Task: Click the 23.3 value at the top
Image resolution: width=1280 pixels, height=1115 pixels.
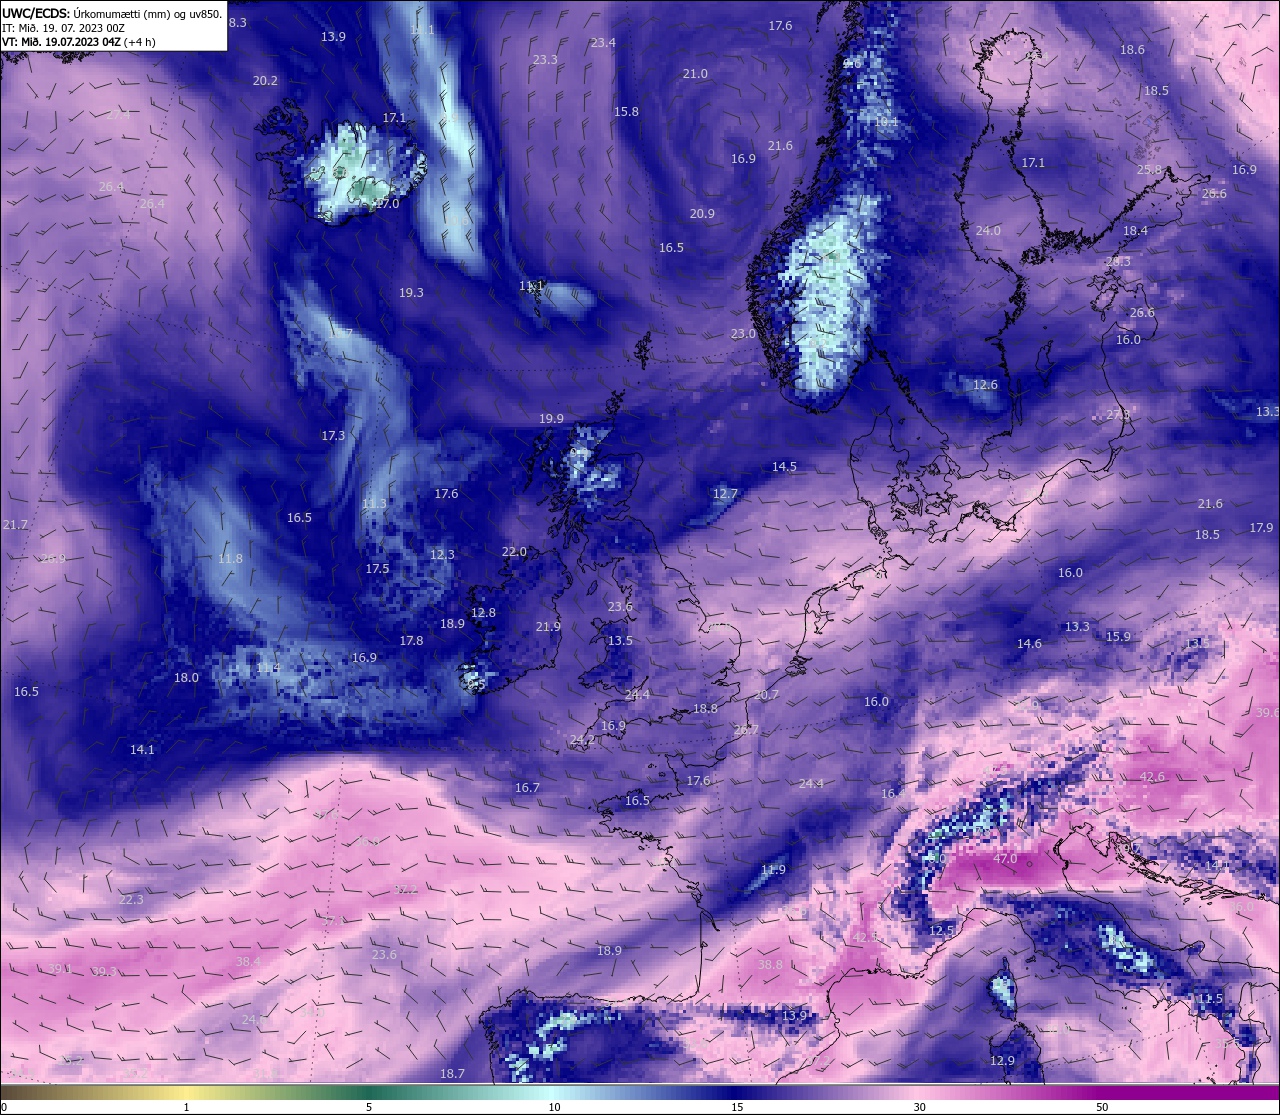Action: pyautogui.click(x=545, y=59)
